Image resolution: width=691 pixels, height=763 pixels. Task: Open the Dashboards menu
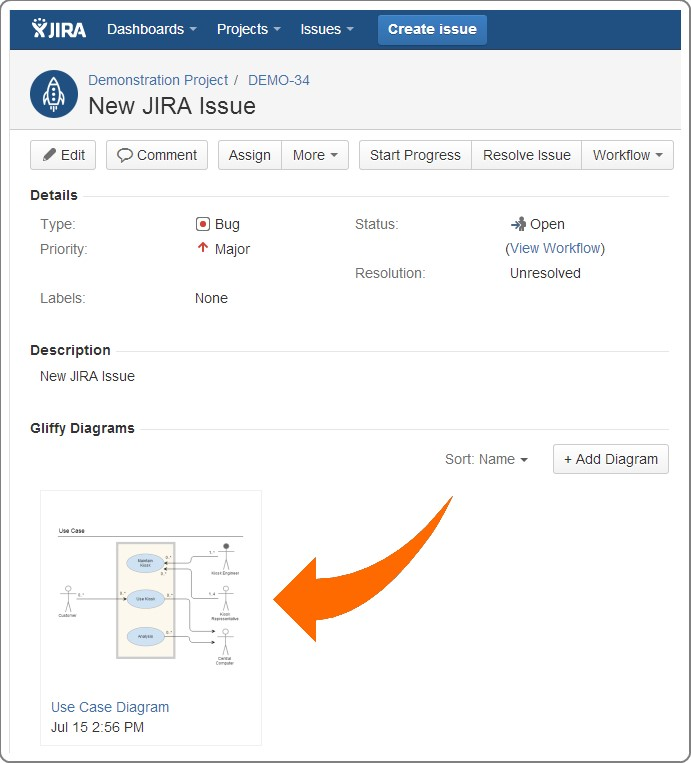152,29
